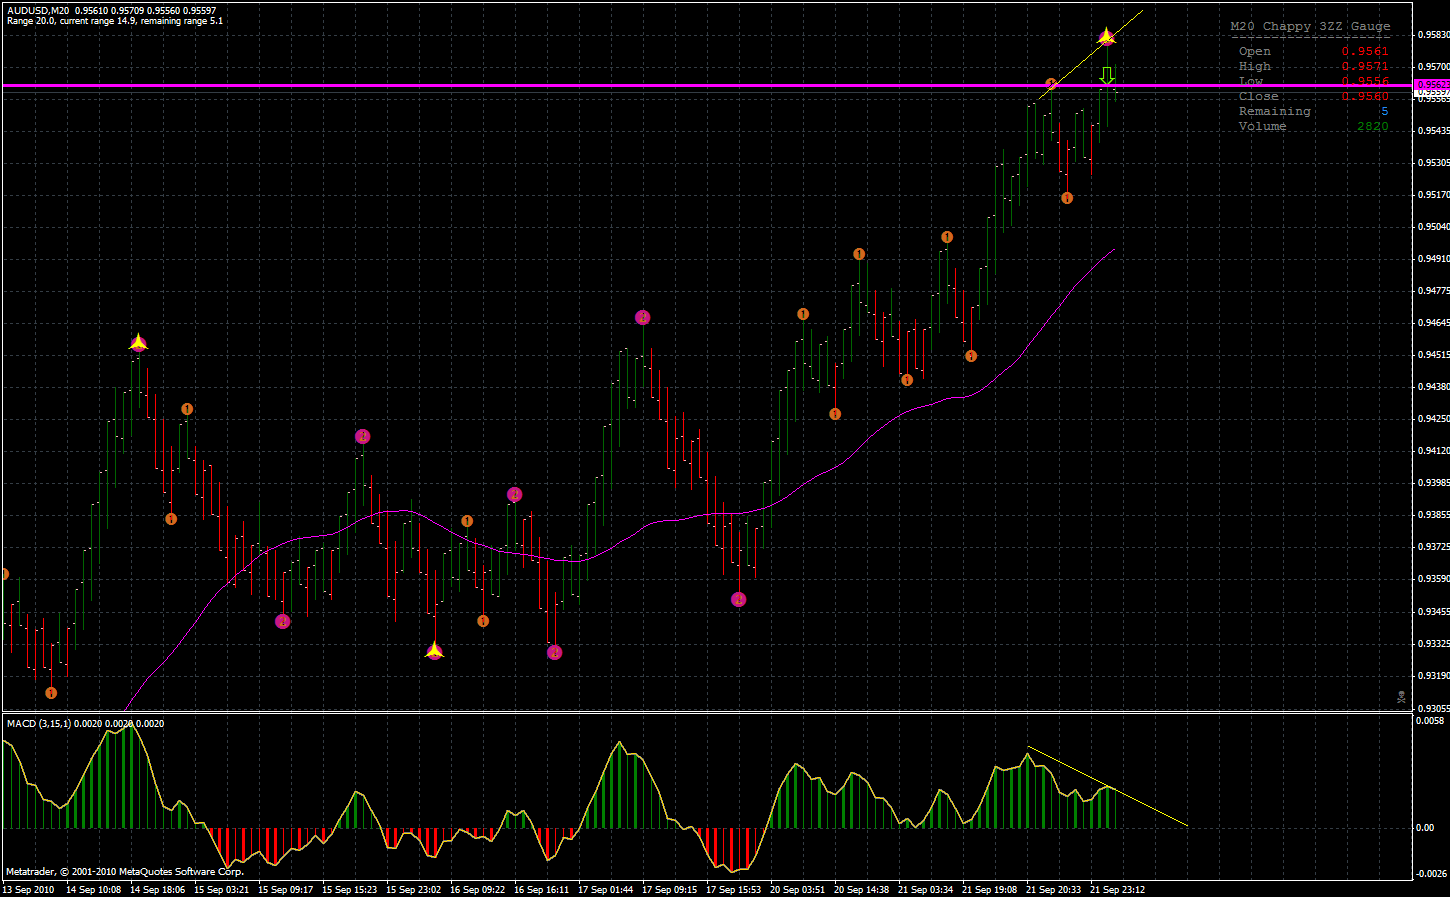Click the magenta '2' marker under the 17 Sep 15:53 low
This screenshot has width=1450, height=897.
pos(738,600)
